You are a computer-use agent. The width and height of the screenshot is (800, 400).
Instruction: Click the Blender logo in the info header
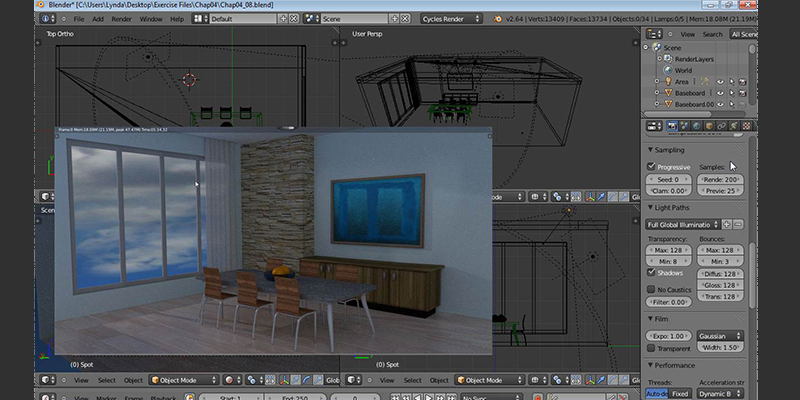tap(497, 19)
